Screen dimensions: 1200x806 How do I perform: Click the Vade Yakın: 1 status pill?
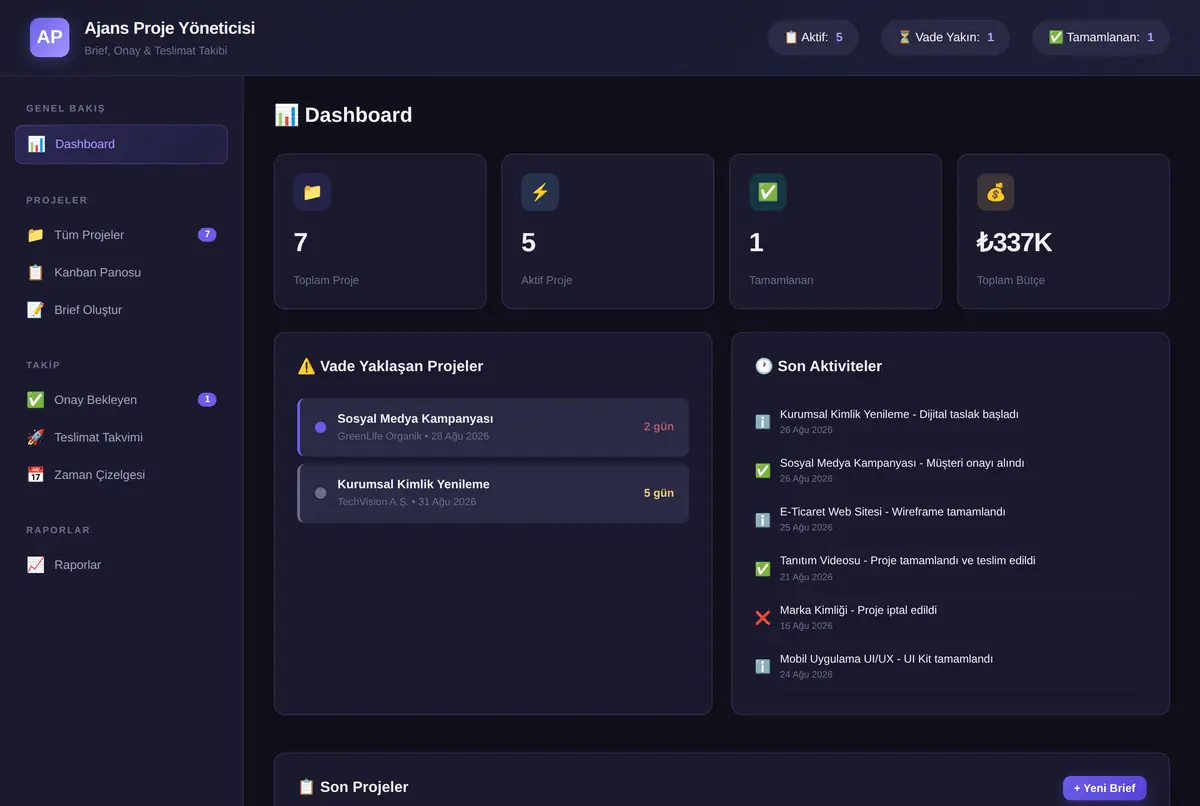[x=945, y=37]
